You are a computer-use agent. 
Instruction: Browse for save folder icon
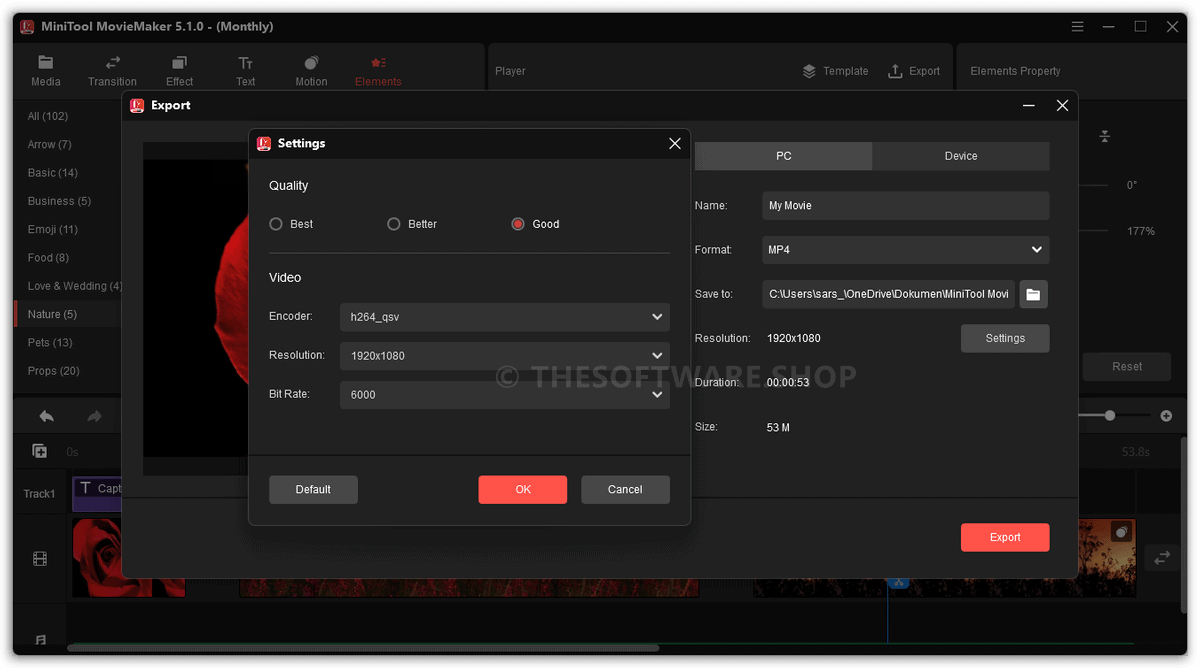tap(1033, 294)
